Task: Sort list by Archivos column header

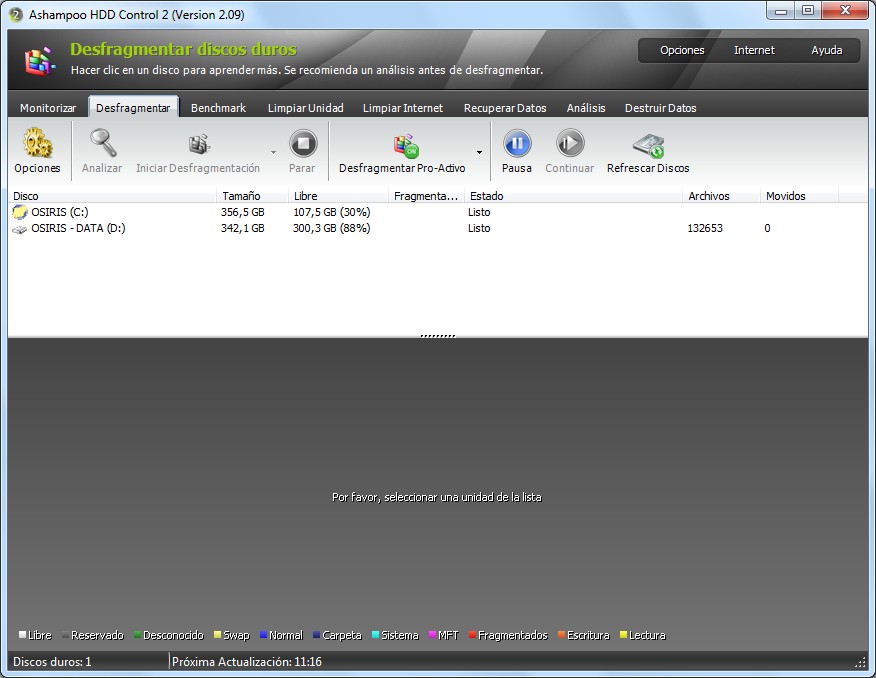Action: click(721, 196)
